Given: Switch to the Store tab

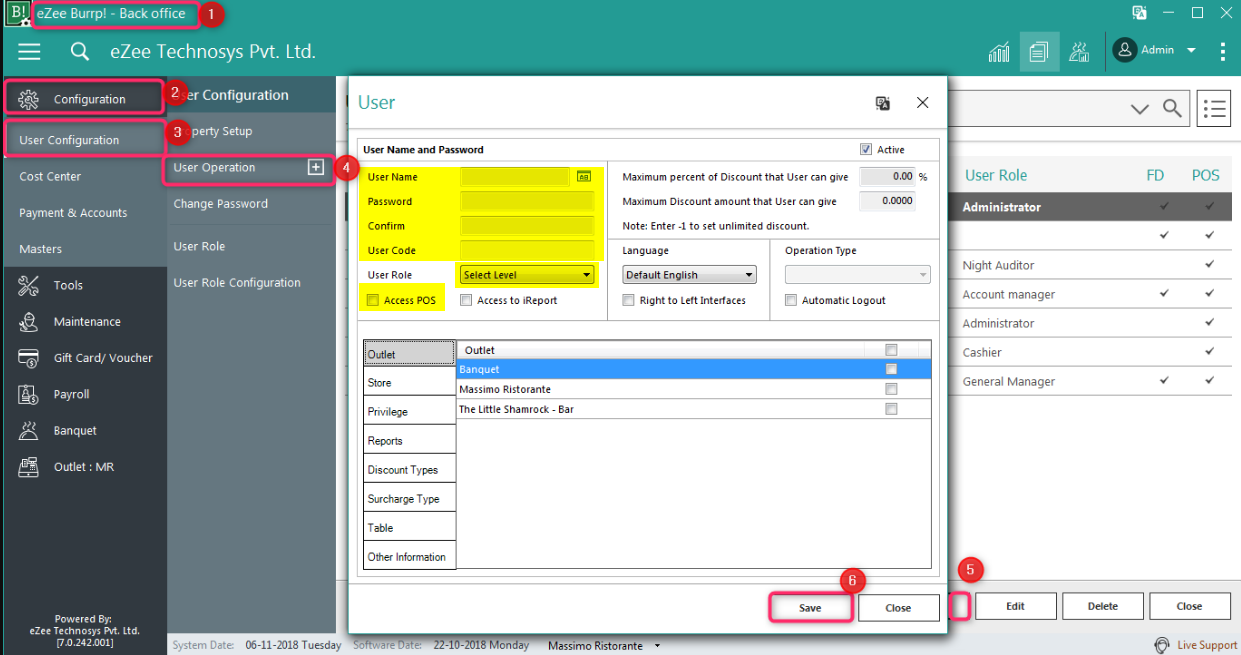Looking at the screenshot, I should [x=409, y=383].
